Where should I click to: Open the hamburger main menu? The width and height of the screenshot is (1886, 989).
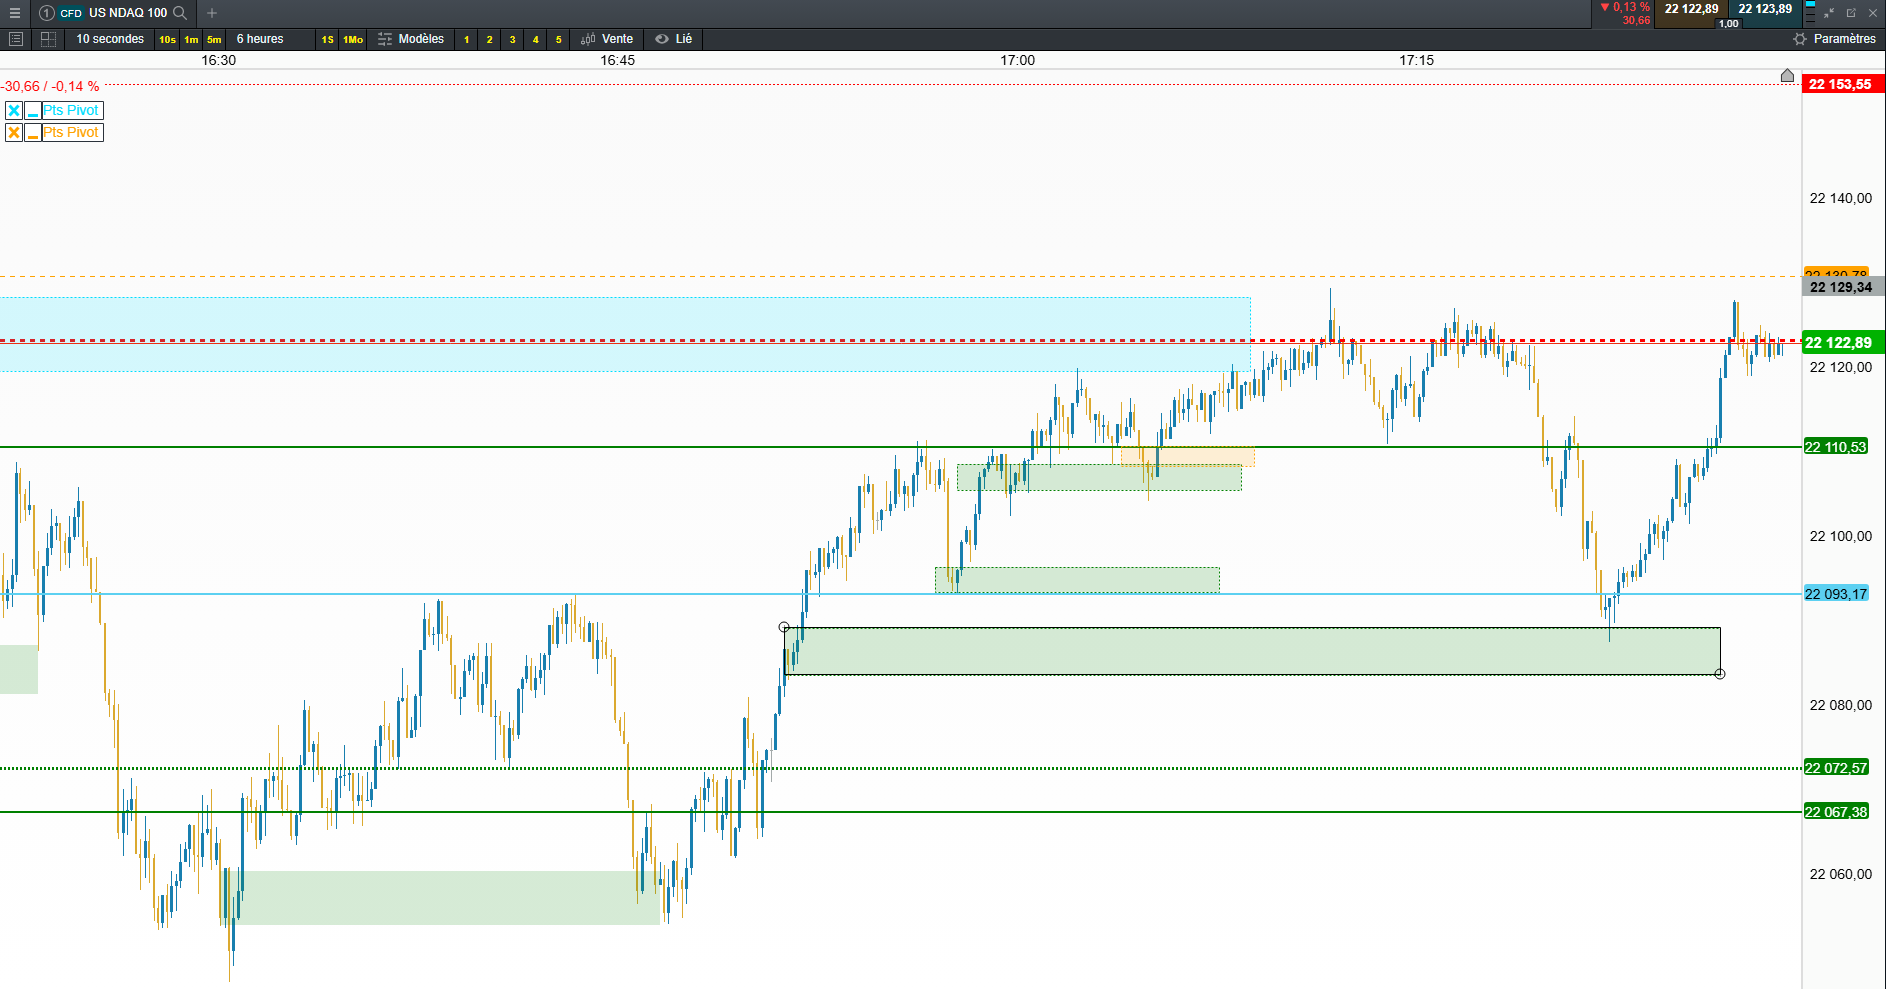(14, 13)
